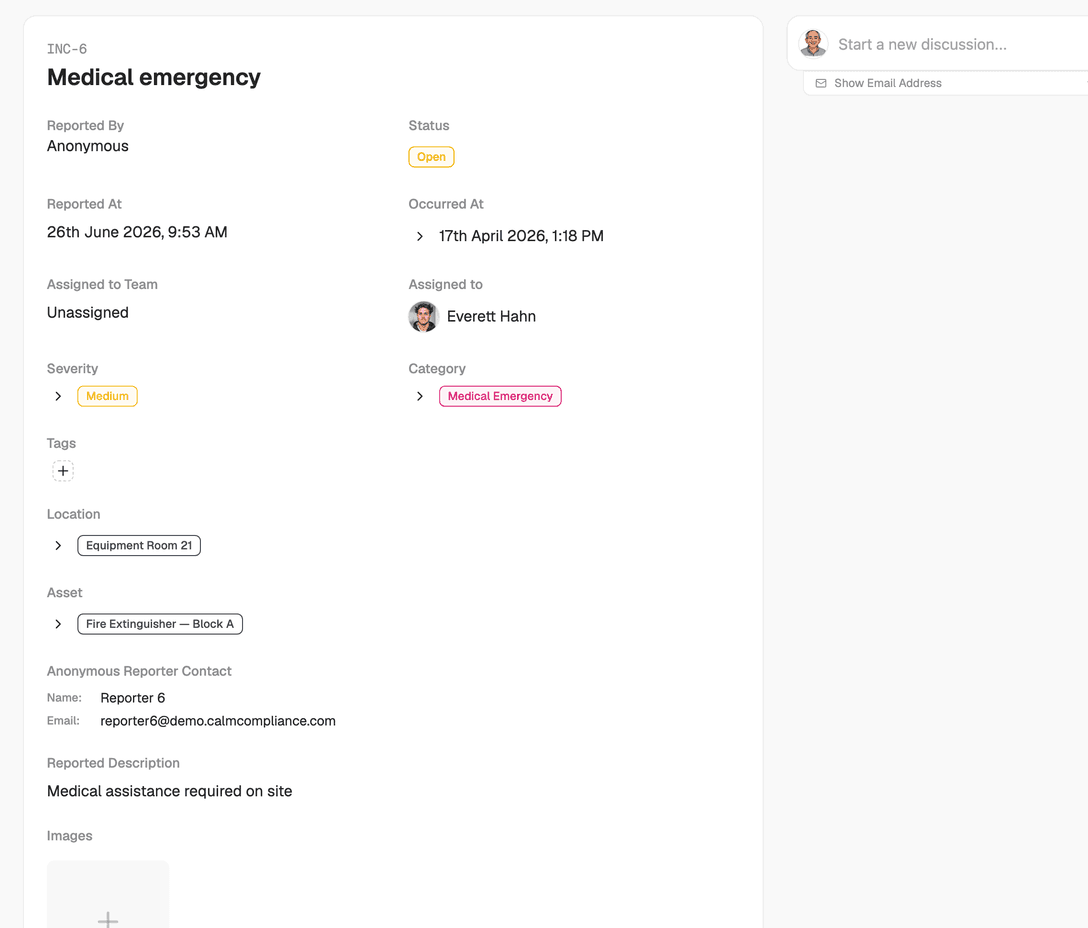Click the Medical emergency title
Image resolution: width=1088 pixels, height=928 pixels.
(153, 77)
